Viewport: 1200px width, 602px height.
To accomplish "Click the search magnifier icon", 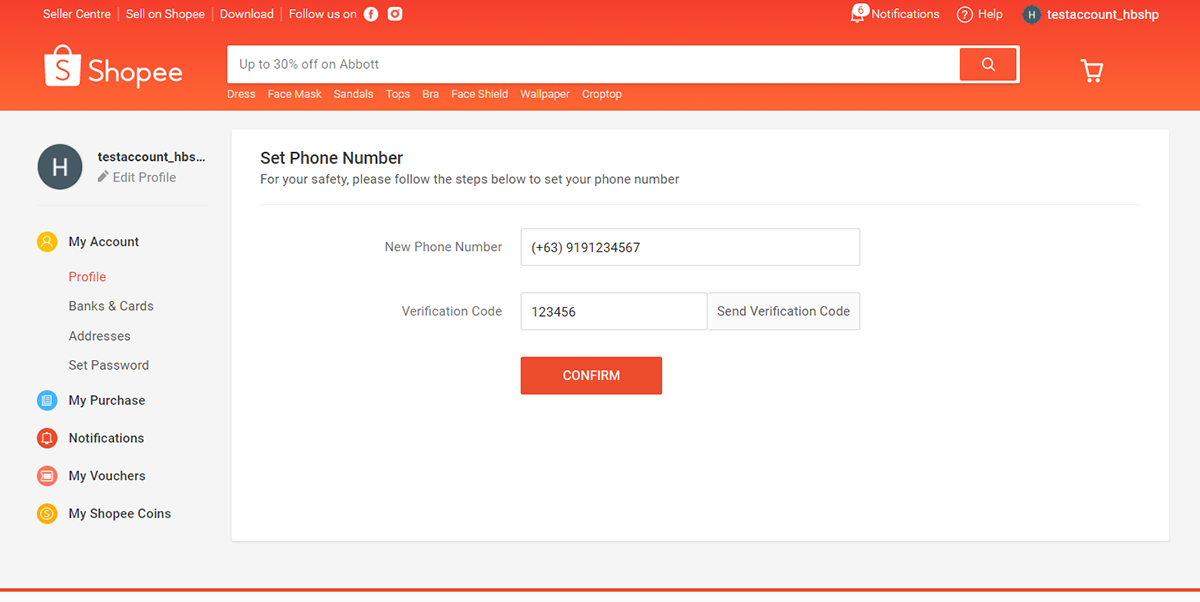I will coord(988,63).
